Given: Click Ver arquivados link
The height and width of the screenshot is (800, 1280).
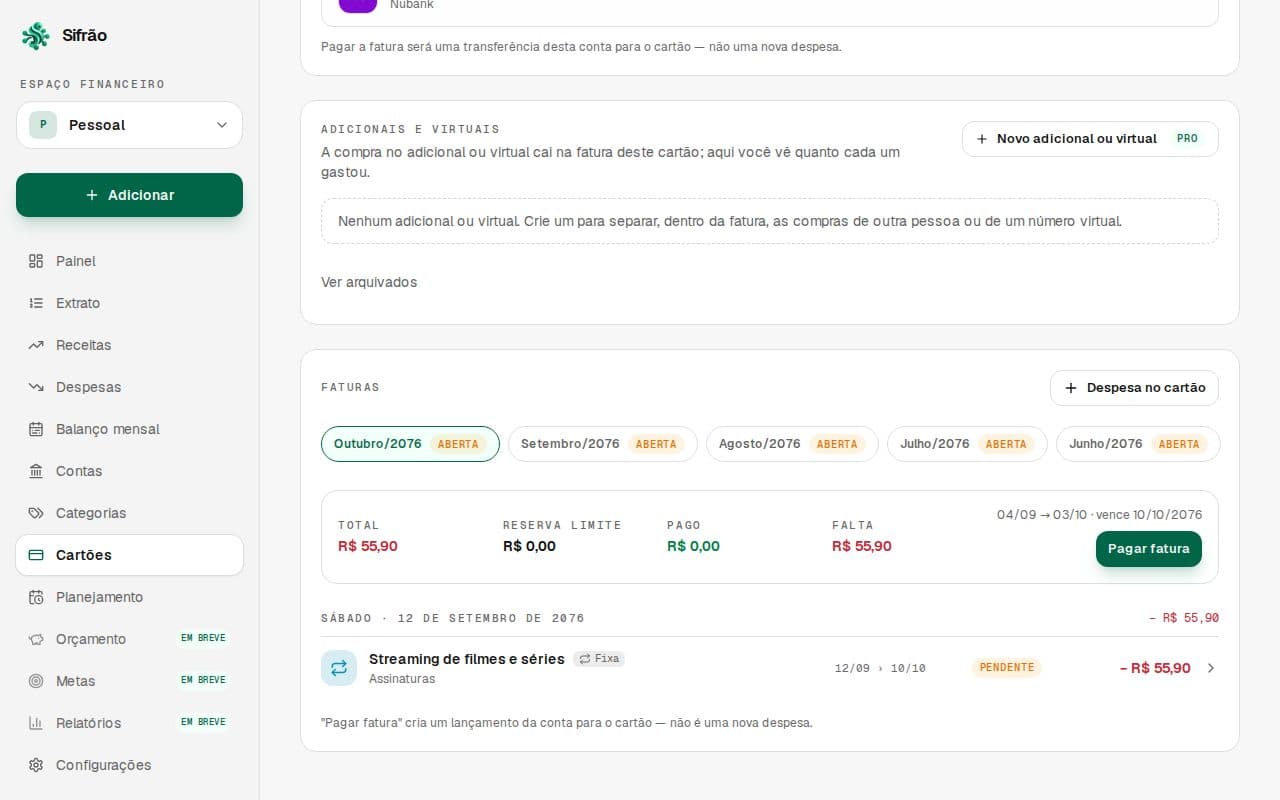Looking at the screenshot, I should [369, 282].
